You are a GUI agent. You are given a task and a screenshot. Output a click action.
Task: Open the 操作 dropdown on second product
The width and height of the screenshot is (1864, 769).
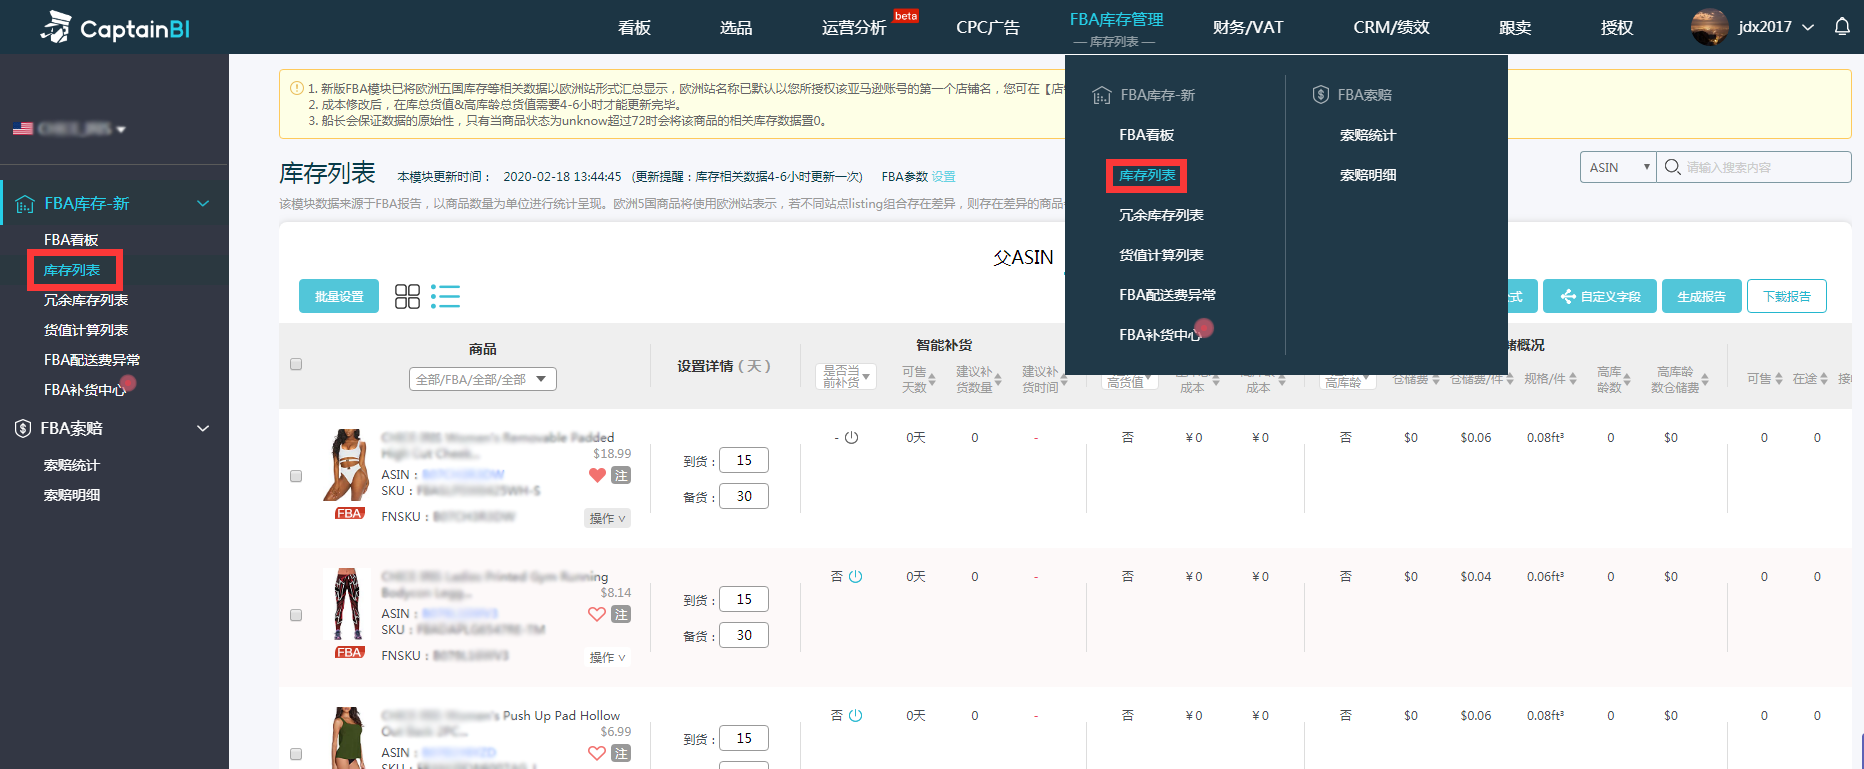click(x=607, y=657)
